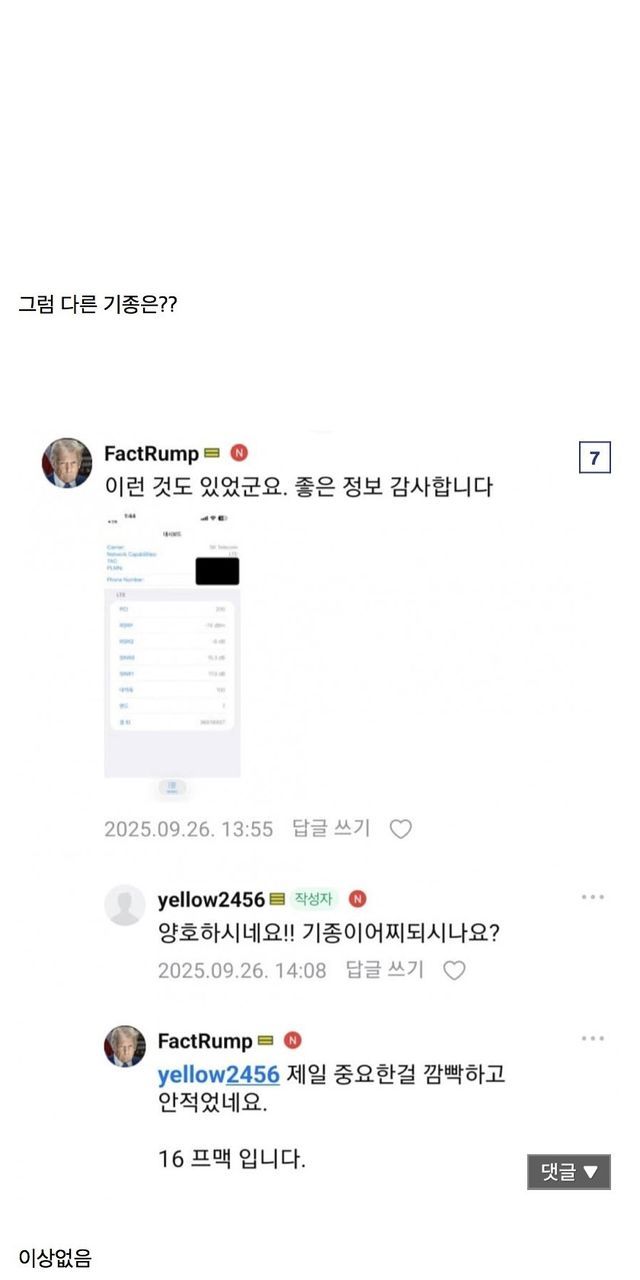Click the level badge icon next to yellow2456
640x1280 pixels.
click(x=277, y=900)
